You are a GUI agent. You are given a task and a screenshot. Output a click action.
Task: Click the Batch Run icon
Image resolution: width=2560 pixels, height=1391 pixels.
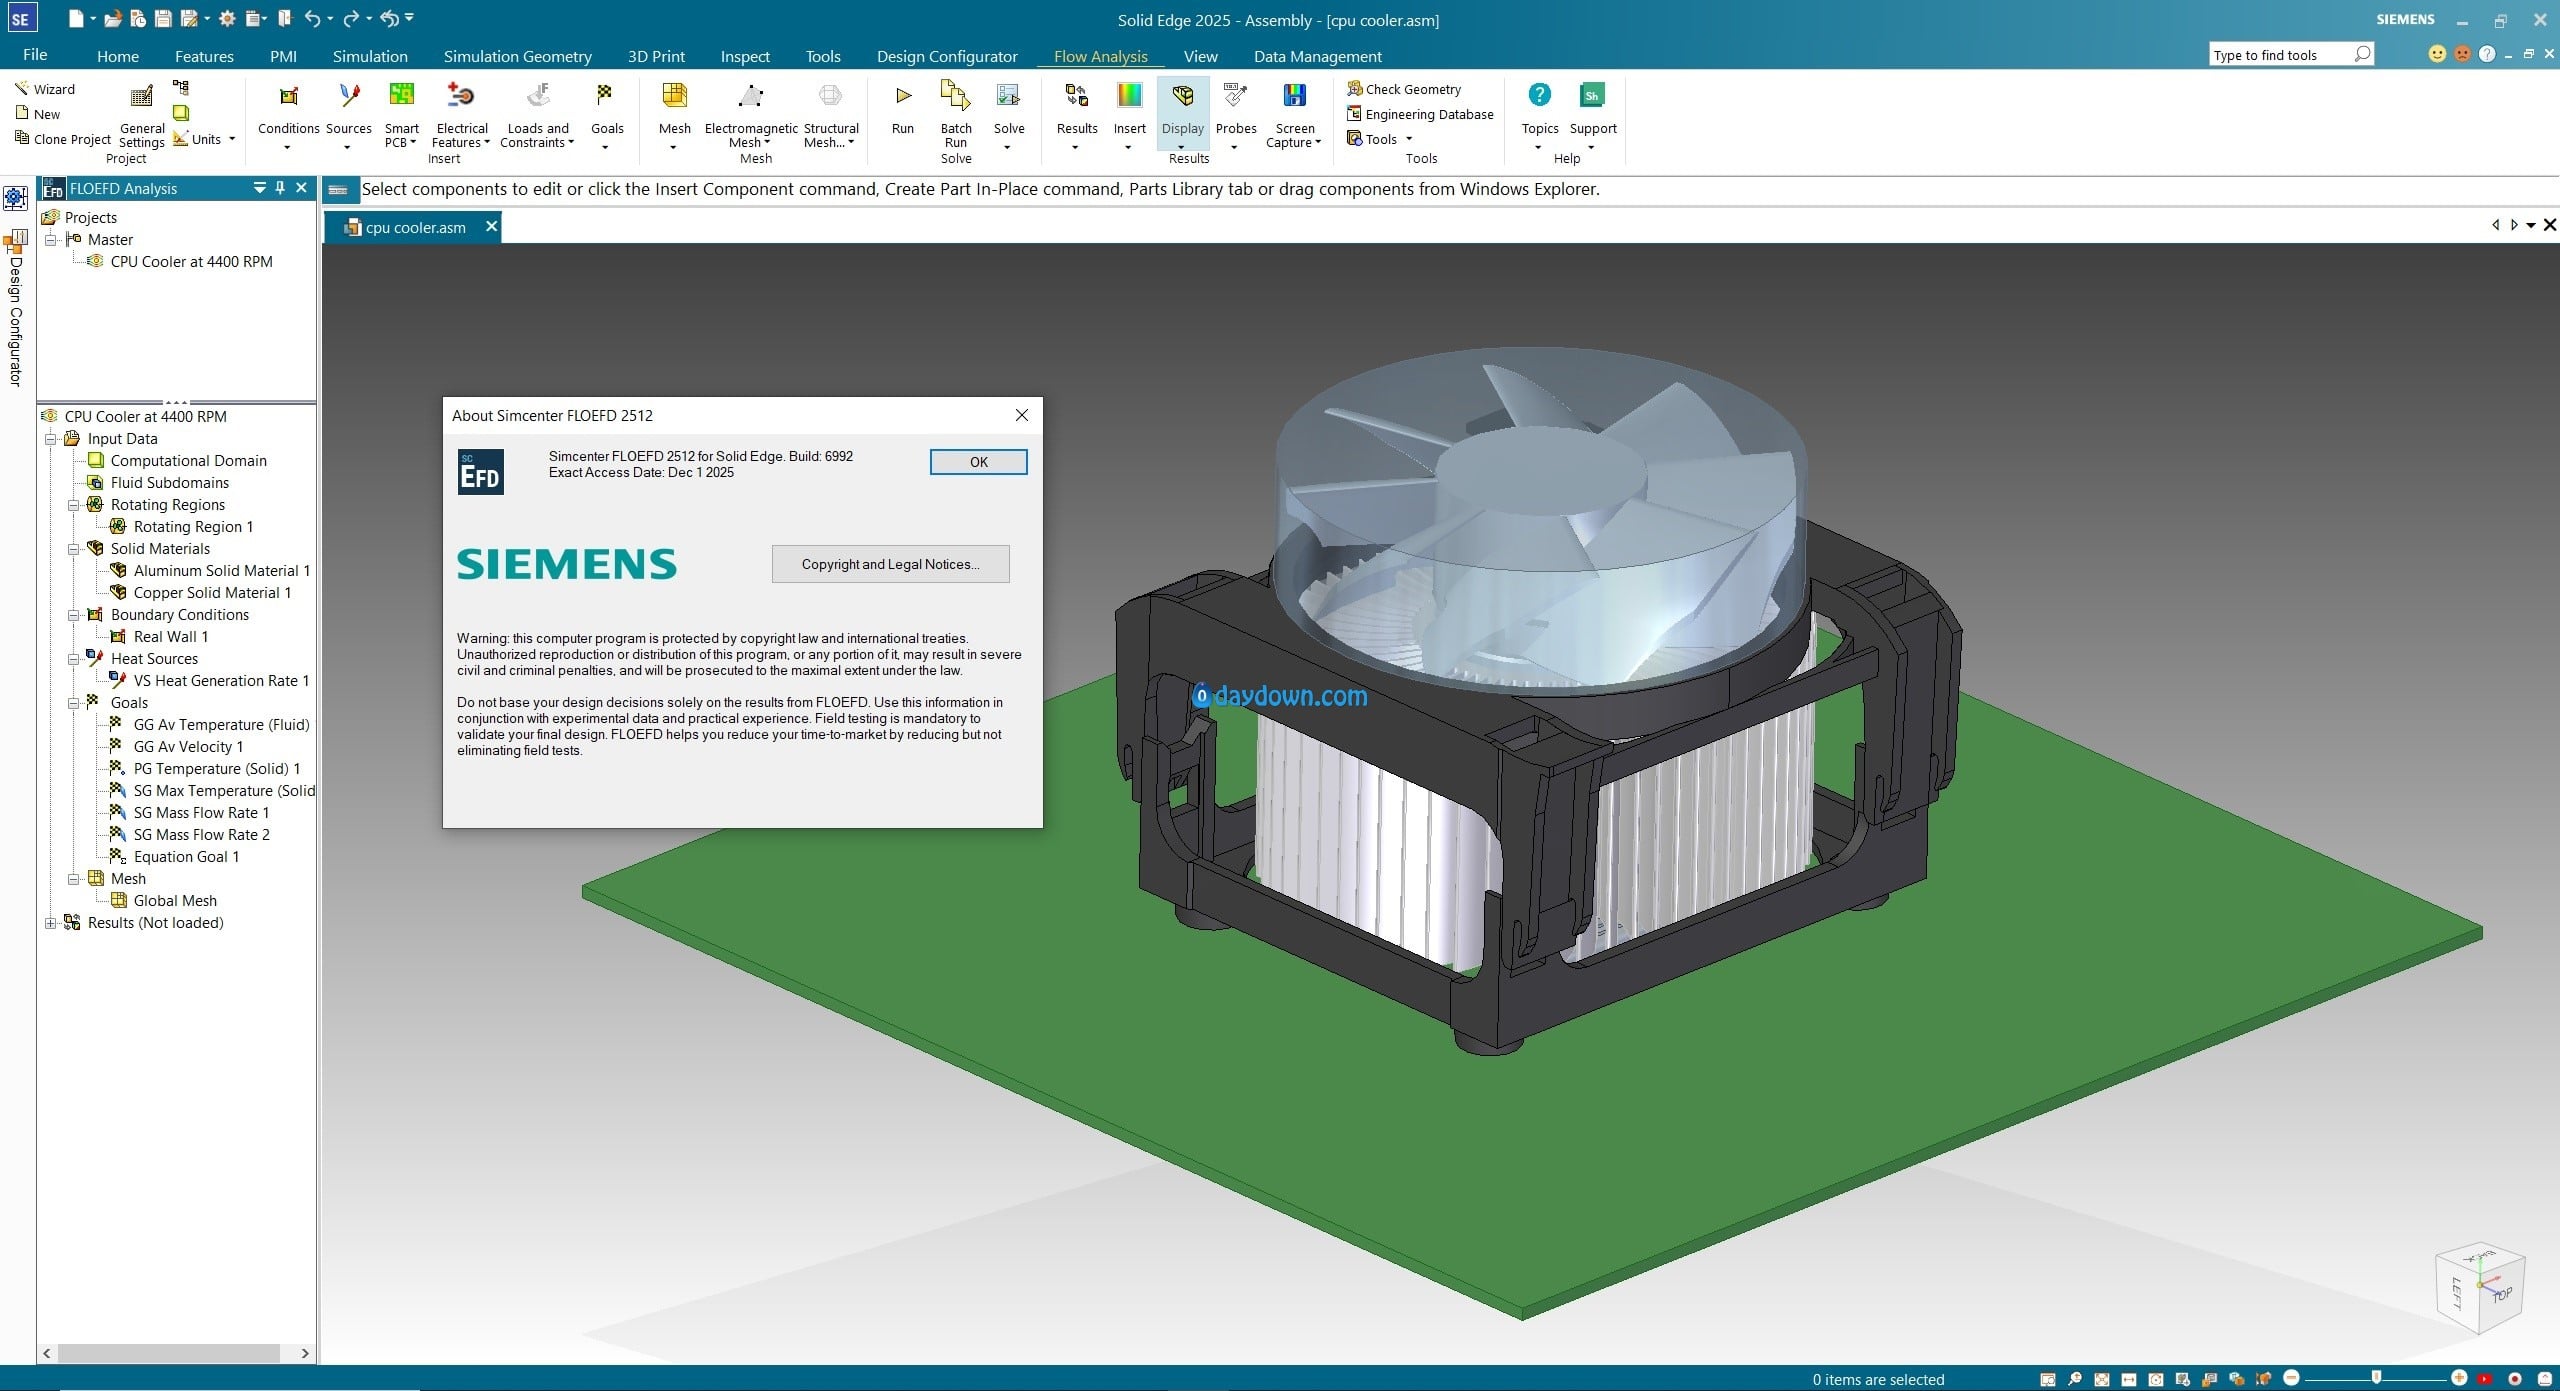click(955, 97)
